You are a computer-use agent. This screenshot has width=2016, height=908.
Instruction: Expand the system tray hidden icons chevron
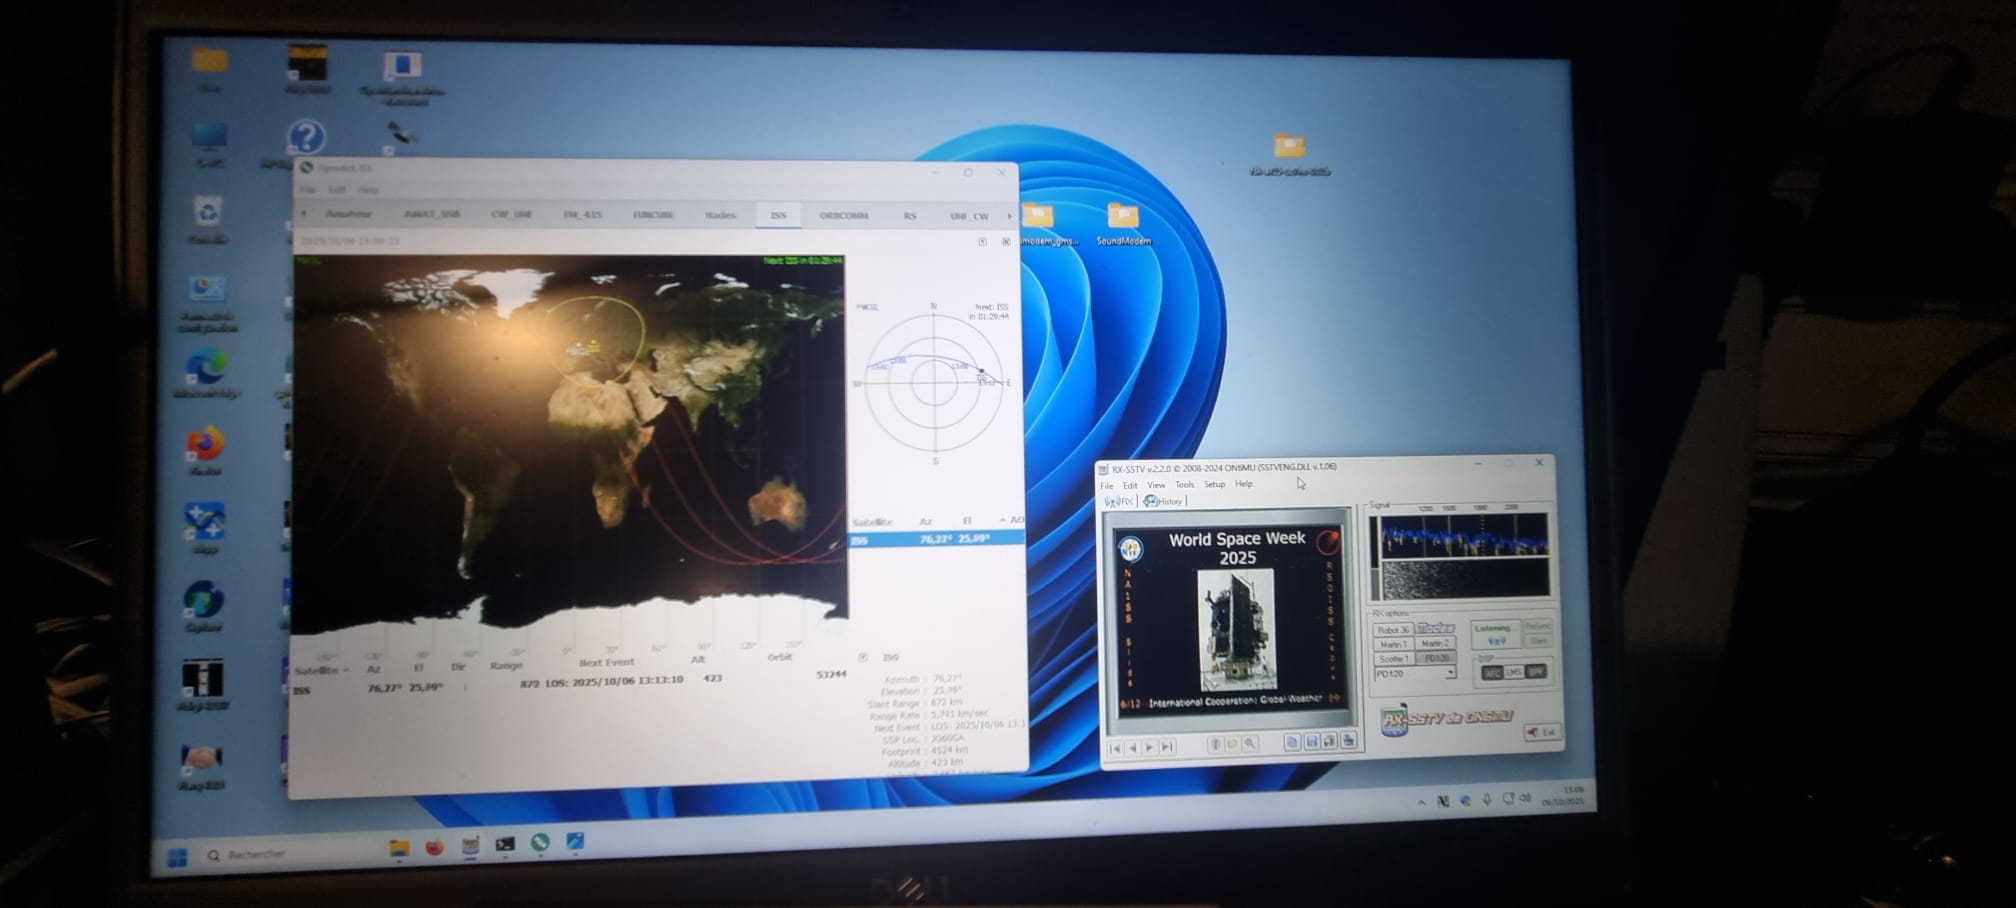click(x=1421, y=802)
